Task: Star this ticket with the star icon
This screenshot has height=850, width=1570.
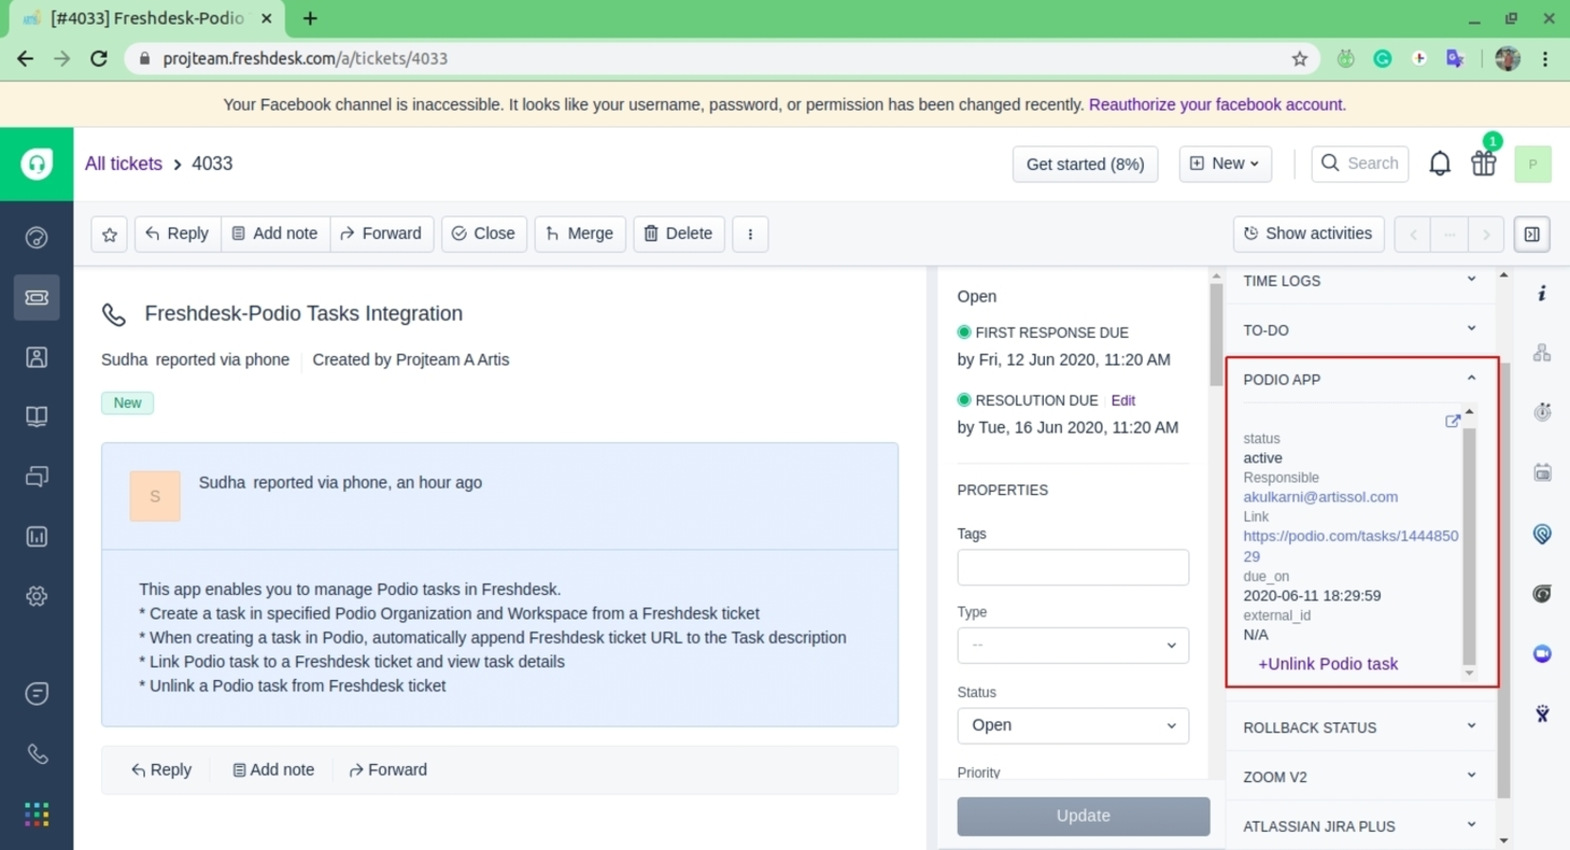Action: [109, 234]
